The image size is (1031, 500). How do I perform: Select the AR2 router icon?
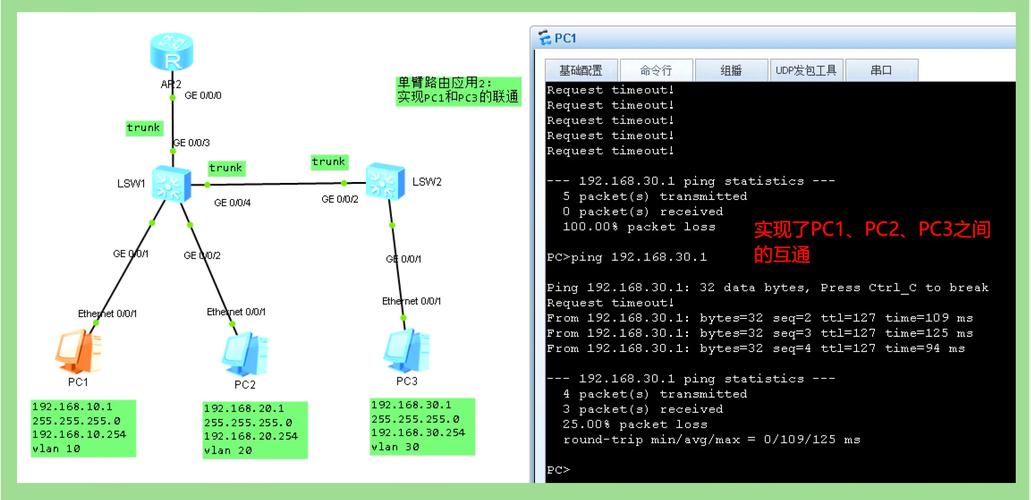pyautogui.click(x=172, y=53)
